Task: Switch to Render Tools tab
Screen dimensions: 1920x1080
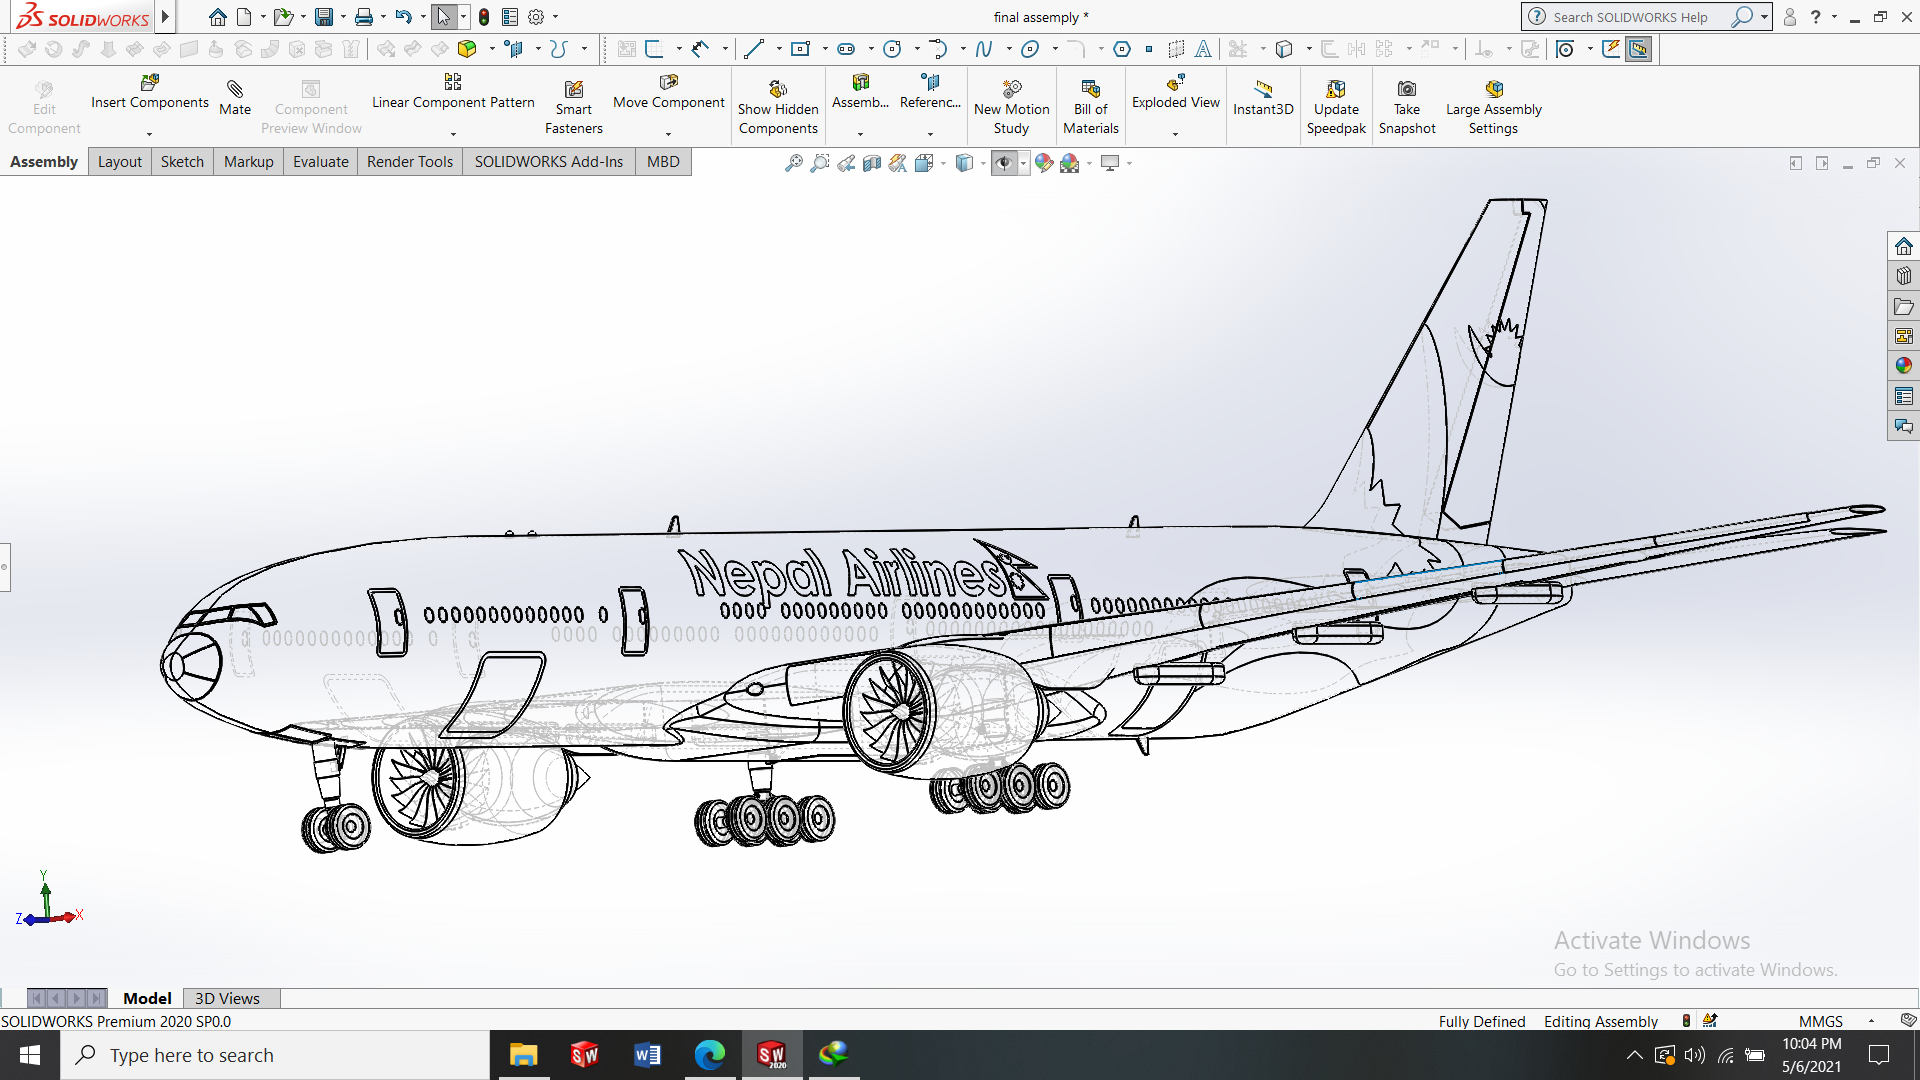Action: pos(410,162)
